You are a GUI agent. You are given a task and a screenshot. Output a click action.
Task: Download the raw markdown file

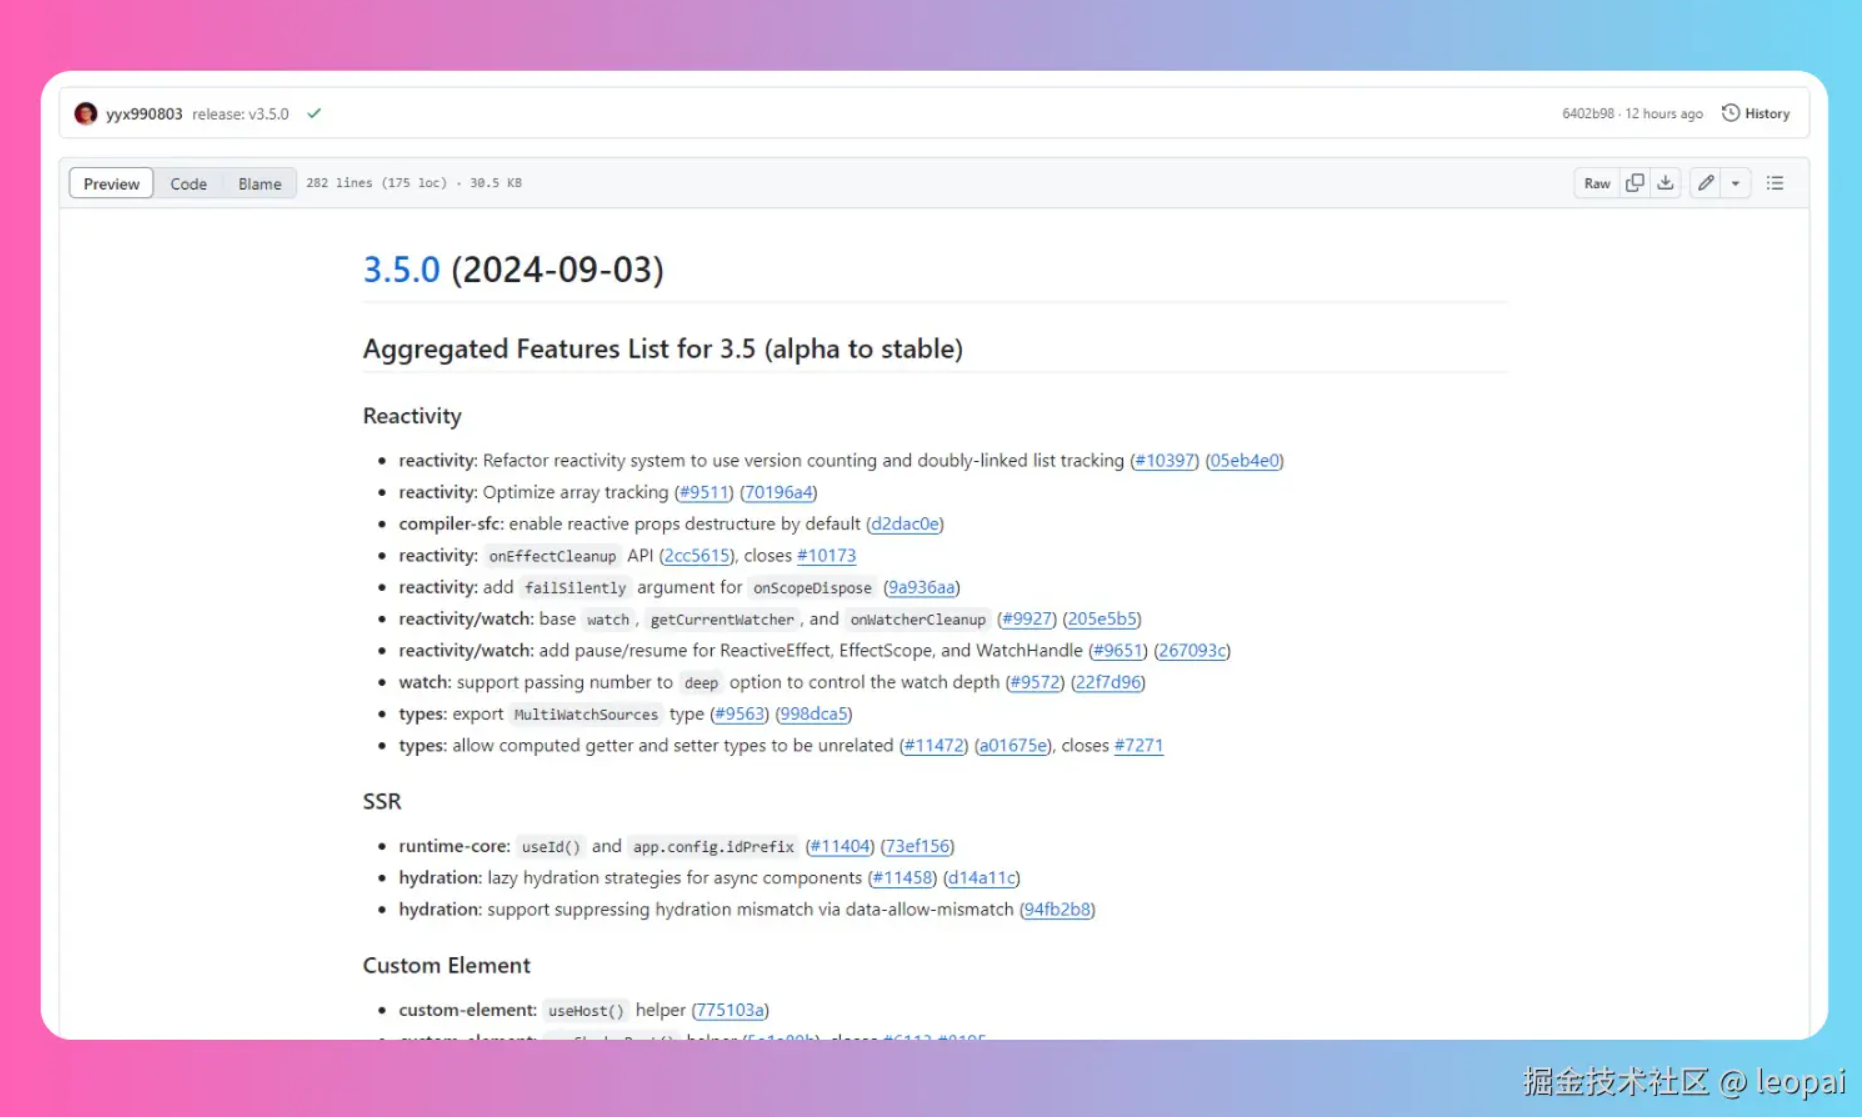coord(1666,183)
